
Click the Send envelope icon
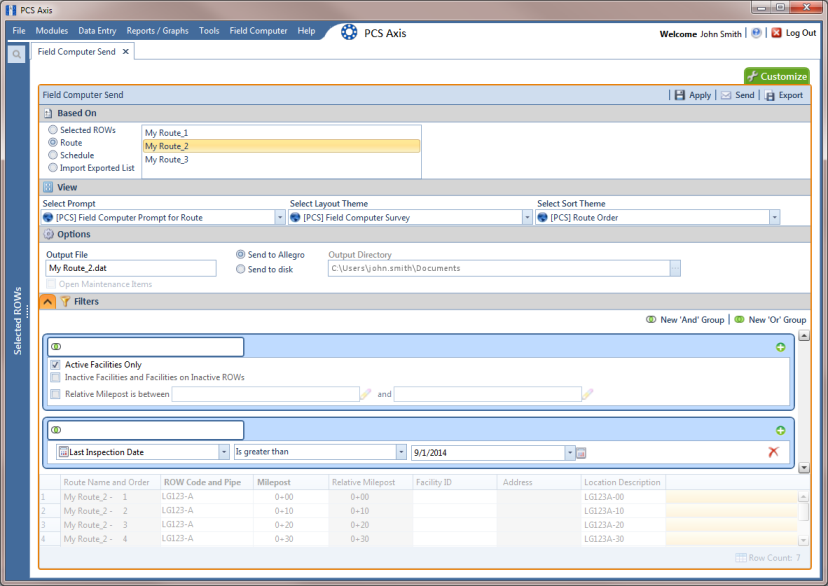point(726,95)
